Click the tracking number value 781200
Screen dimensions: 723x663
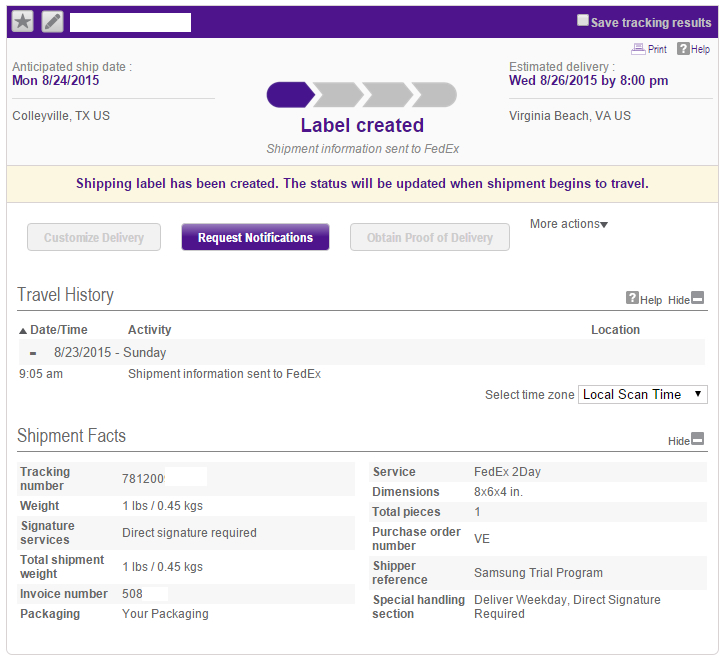pos(143,479)
